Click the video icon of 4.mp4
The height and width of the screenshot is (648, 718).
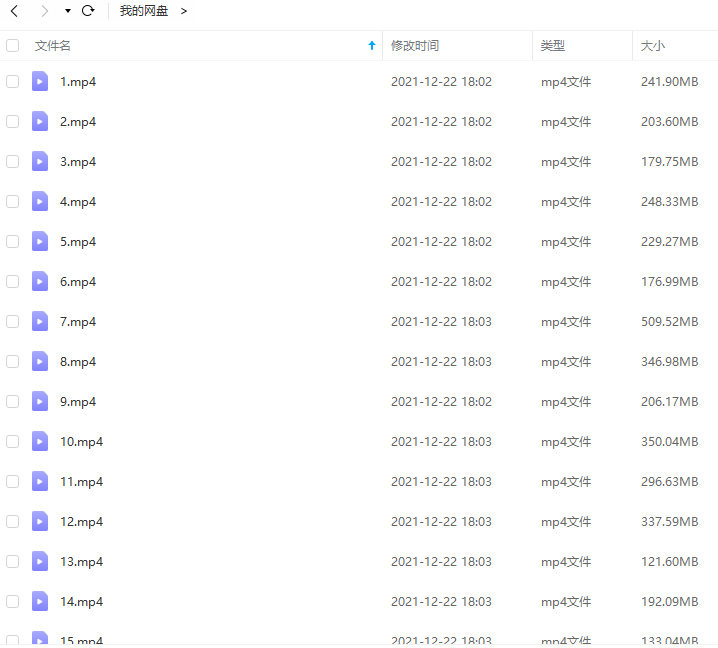point(40,201)
